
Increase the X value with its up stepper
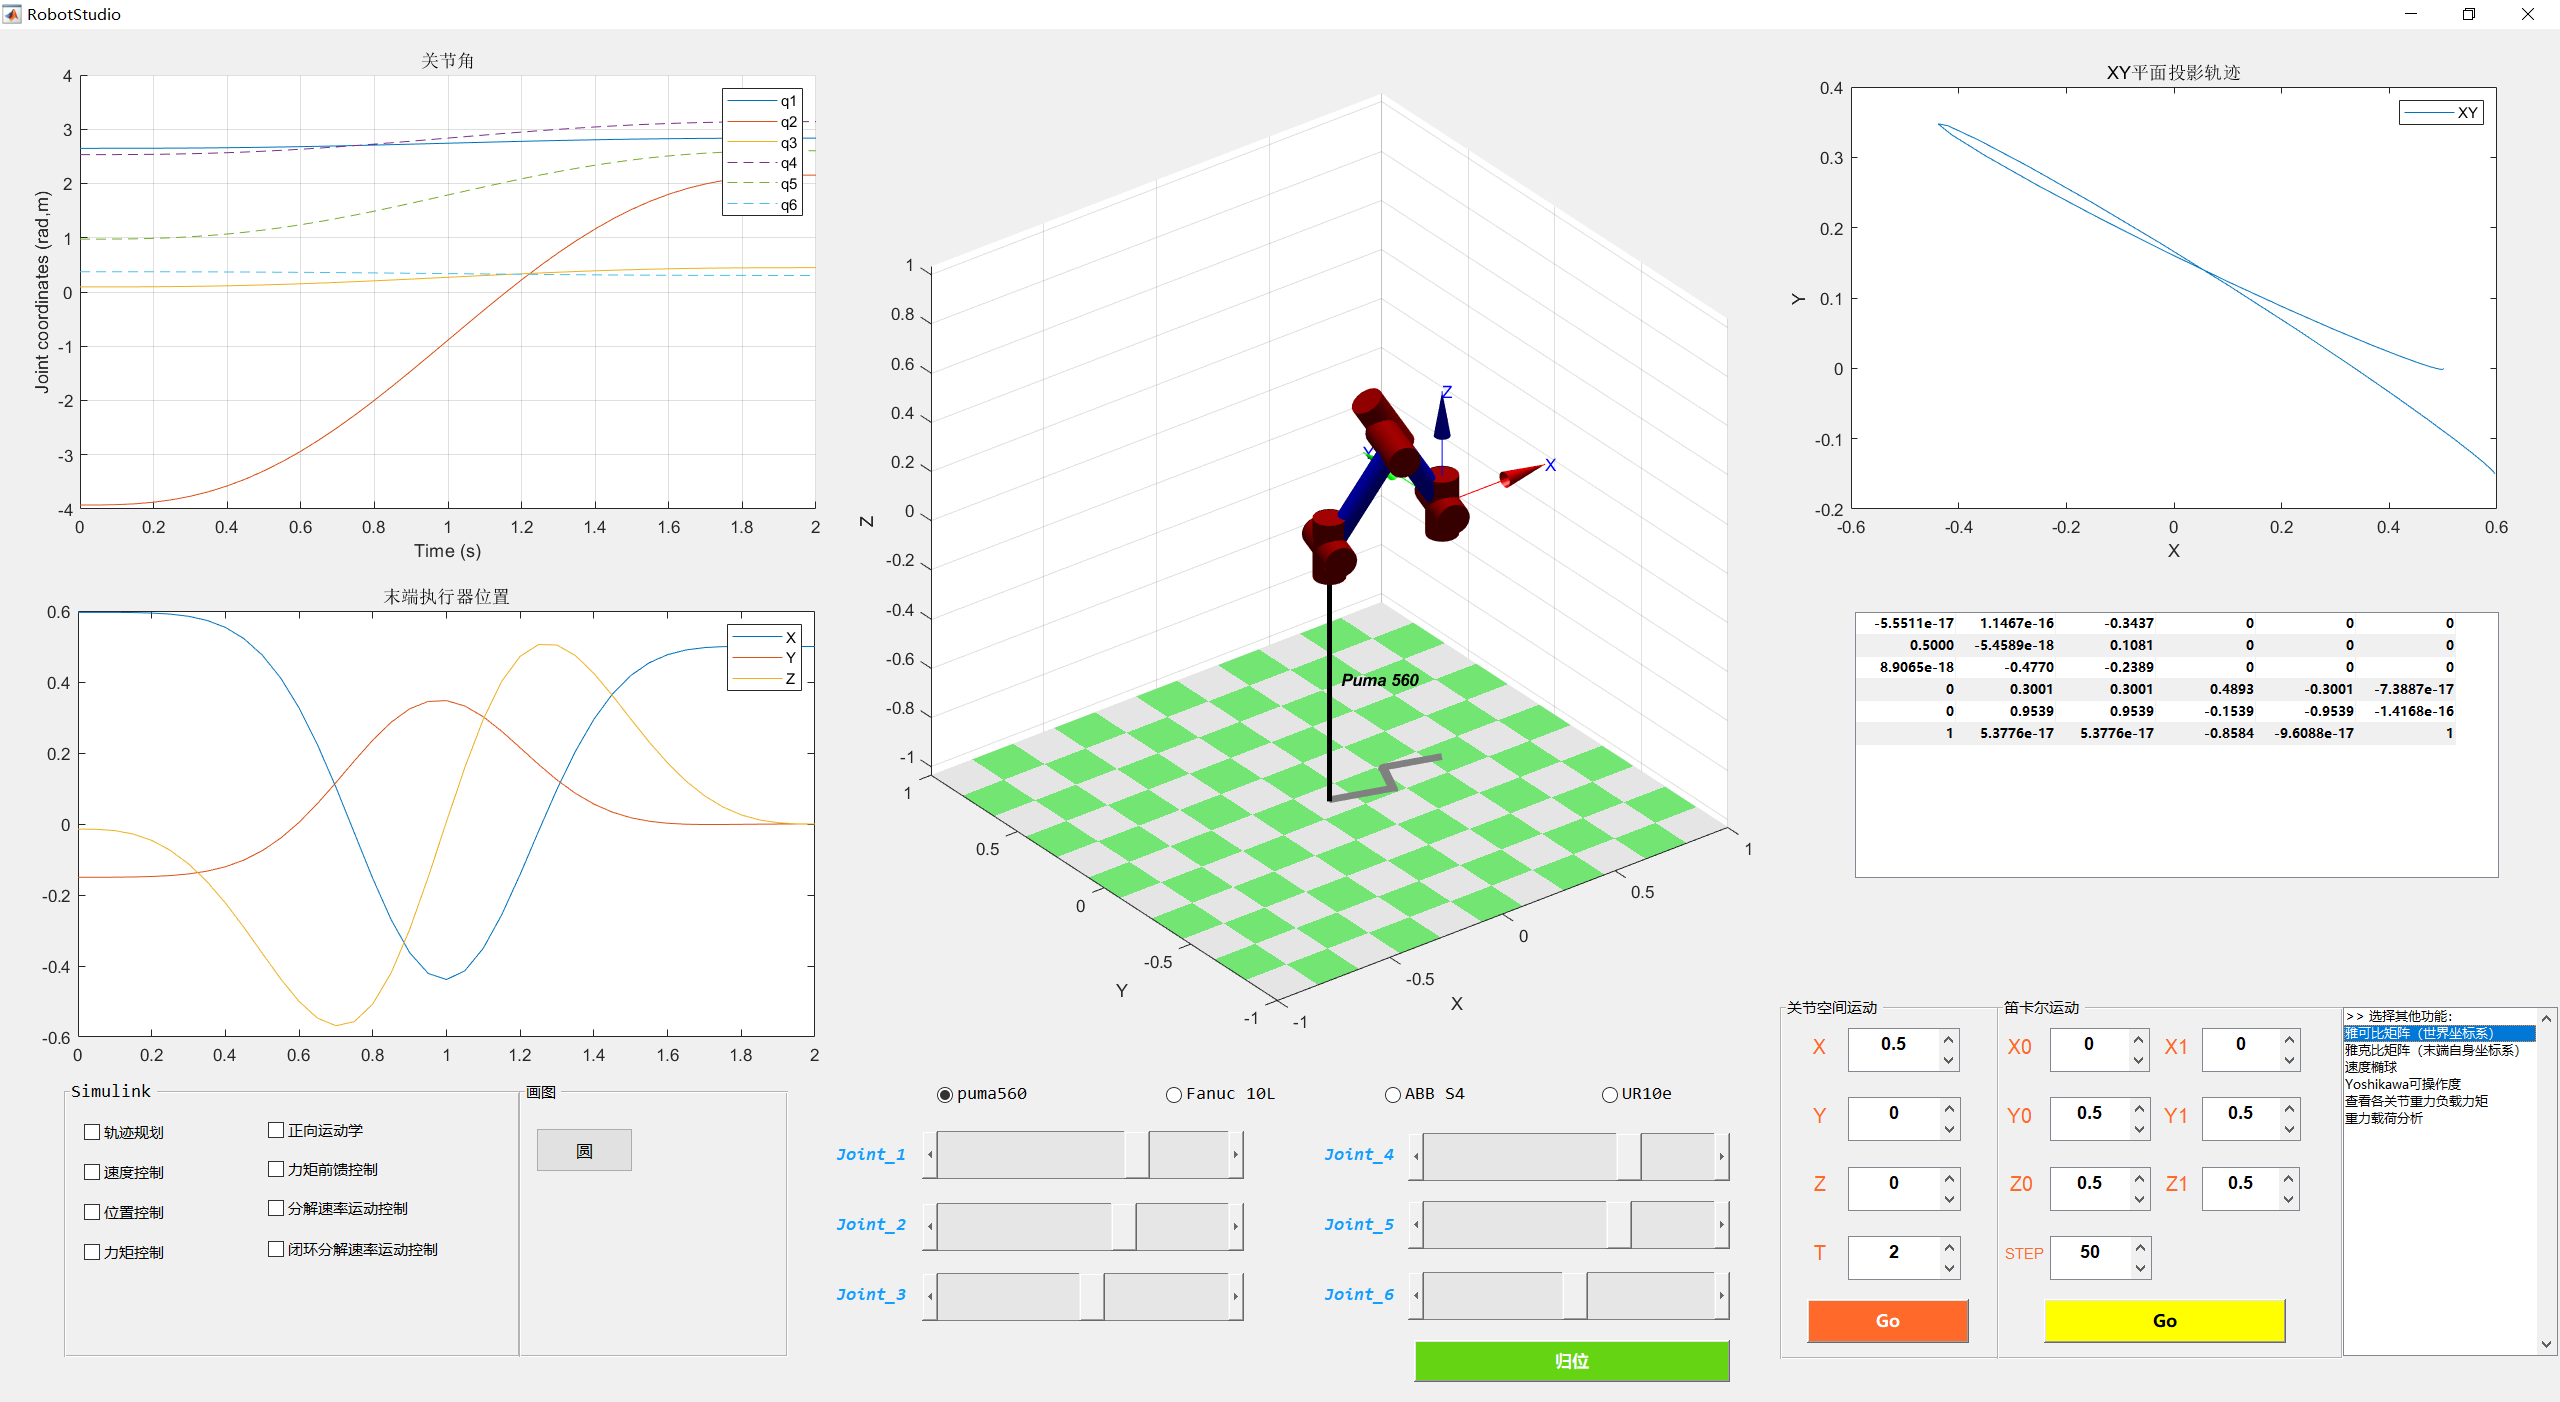coord(1948,1038)
